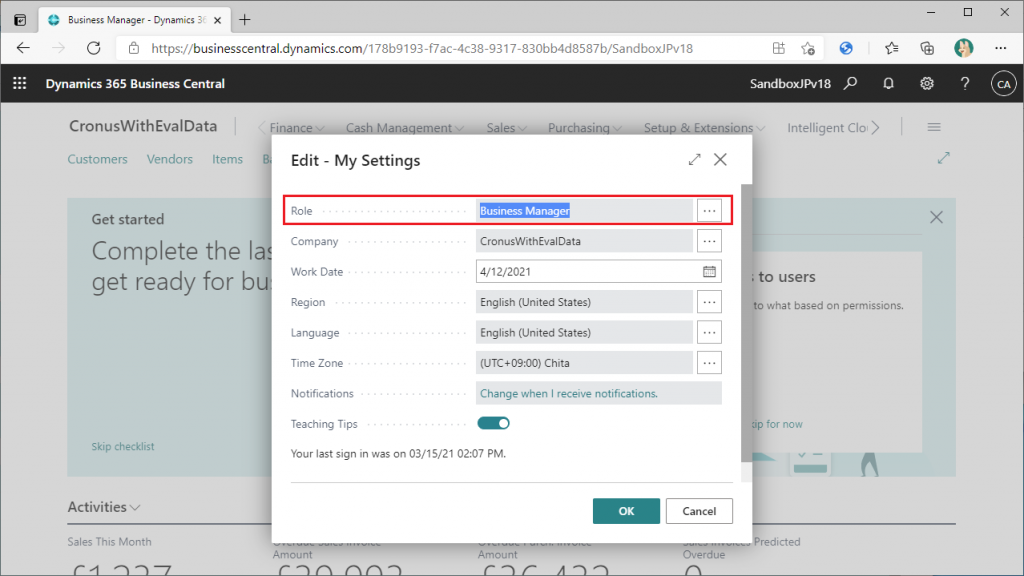The image size is (1024, 576).
Task: Open the Work Date calendar picker
Action: click(x=709, y=272)
